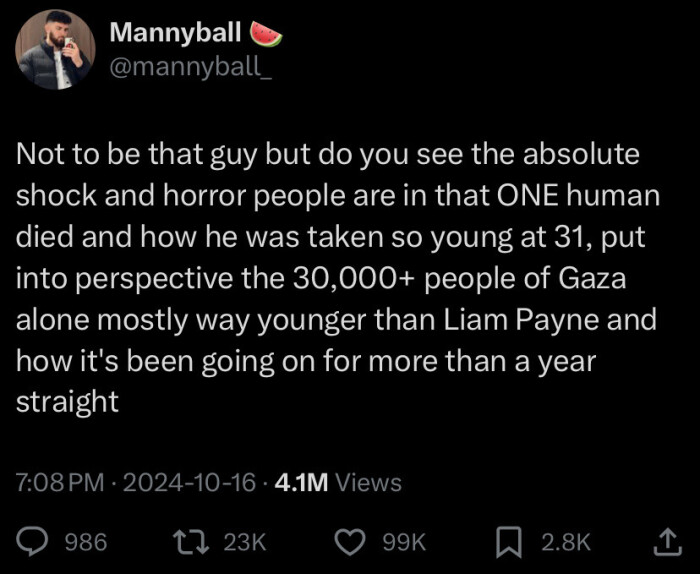The height and width of the screenshot is (574, 700).
Task: Open Mannyball's profile picture
Action: click(x=55, y=50)
